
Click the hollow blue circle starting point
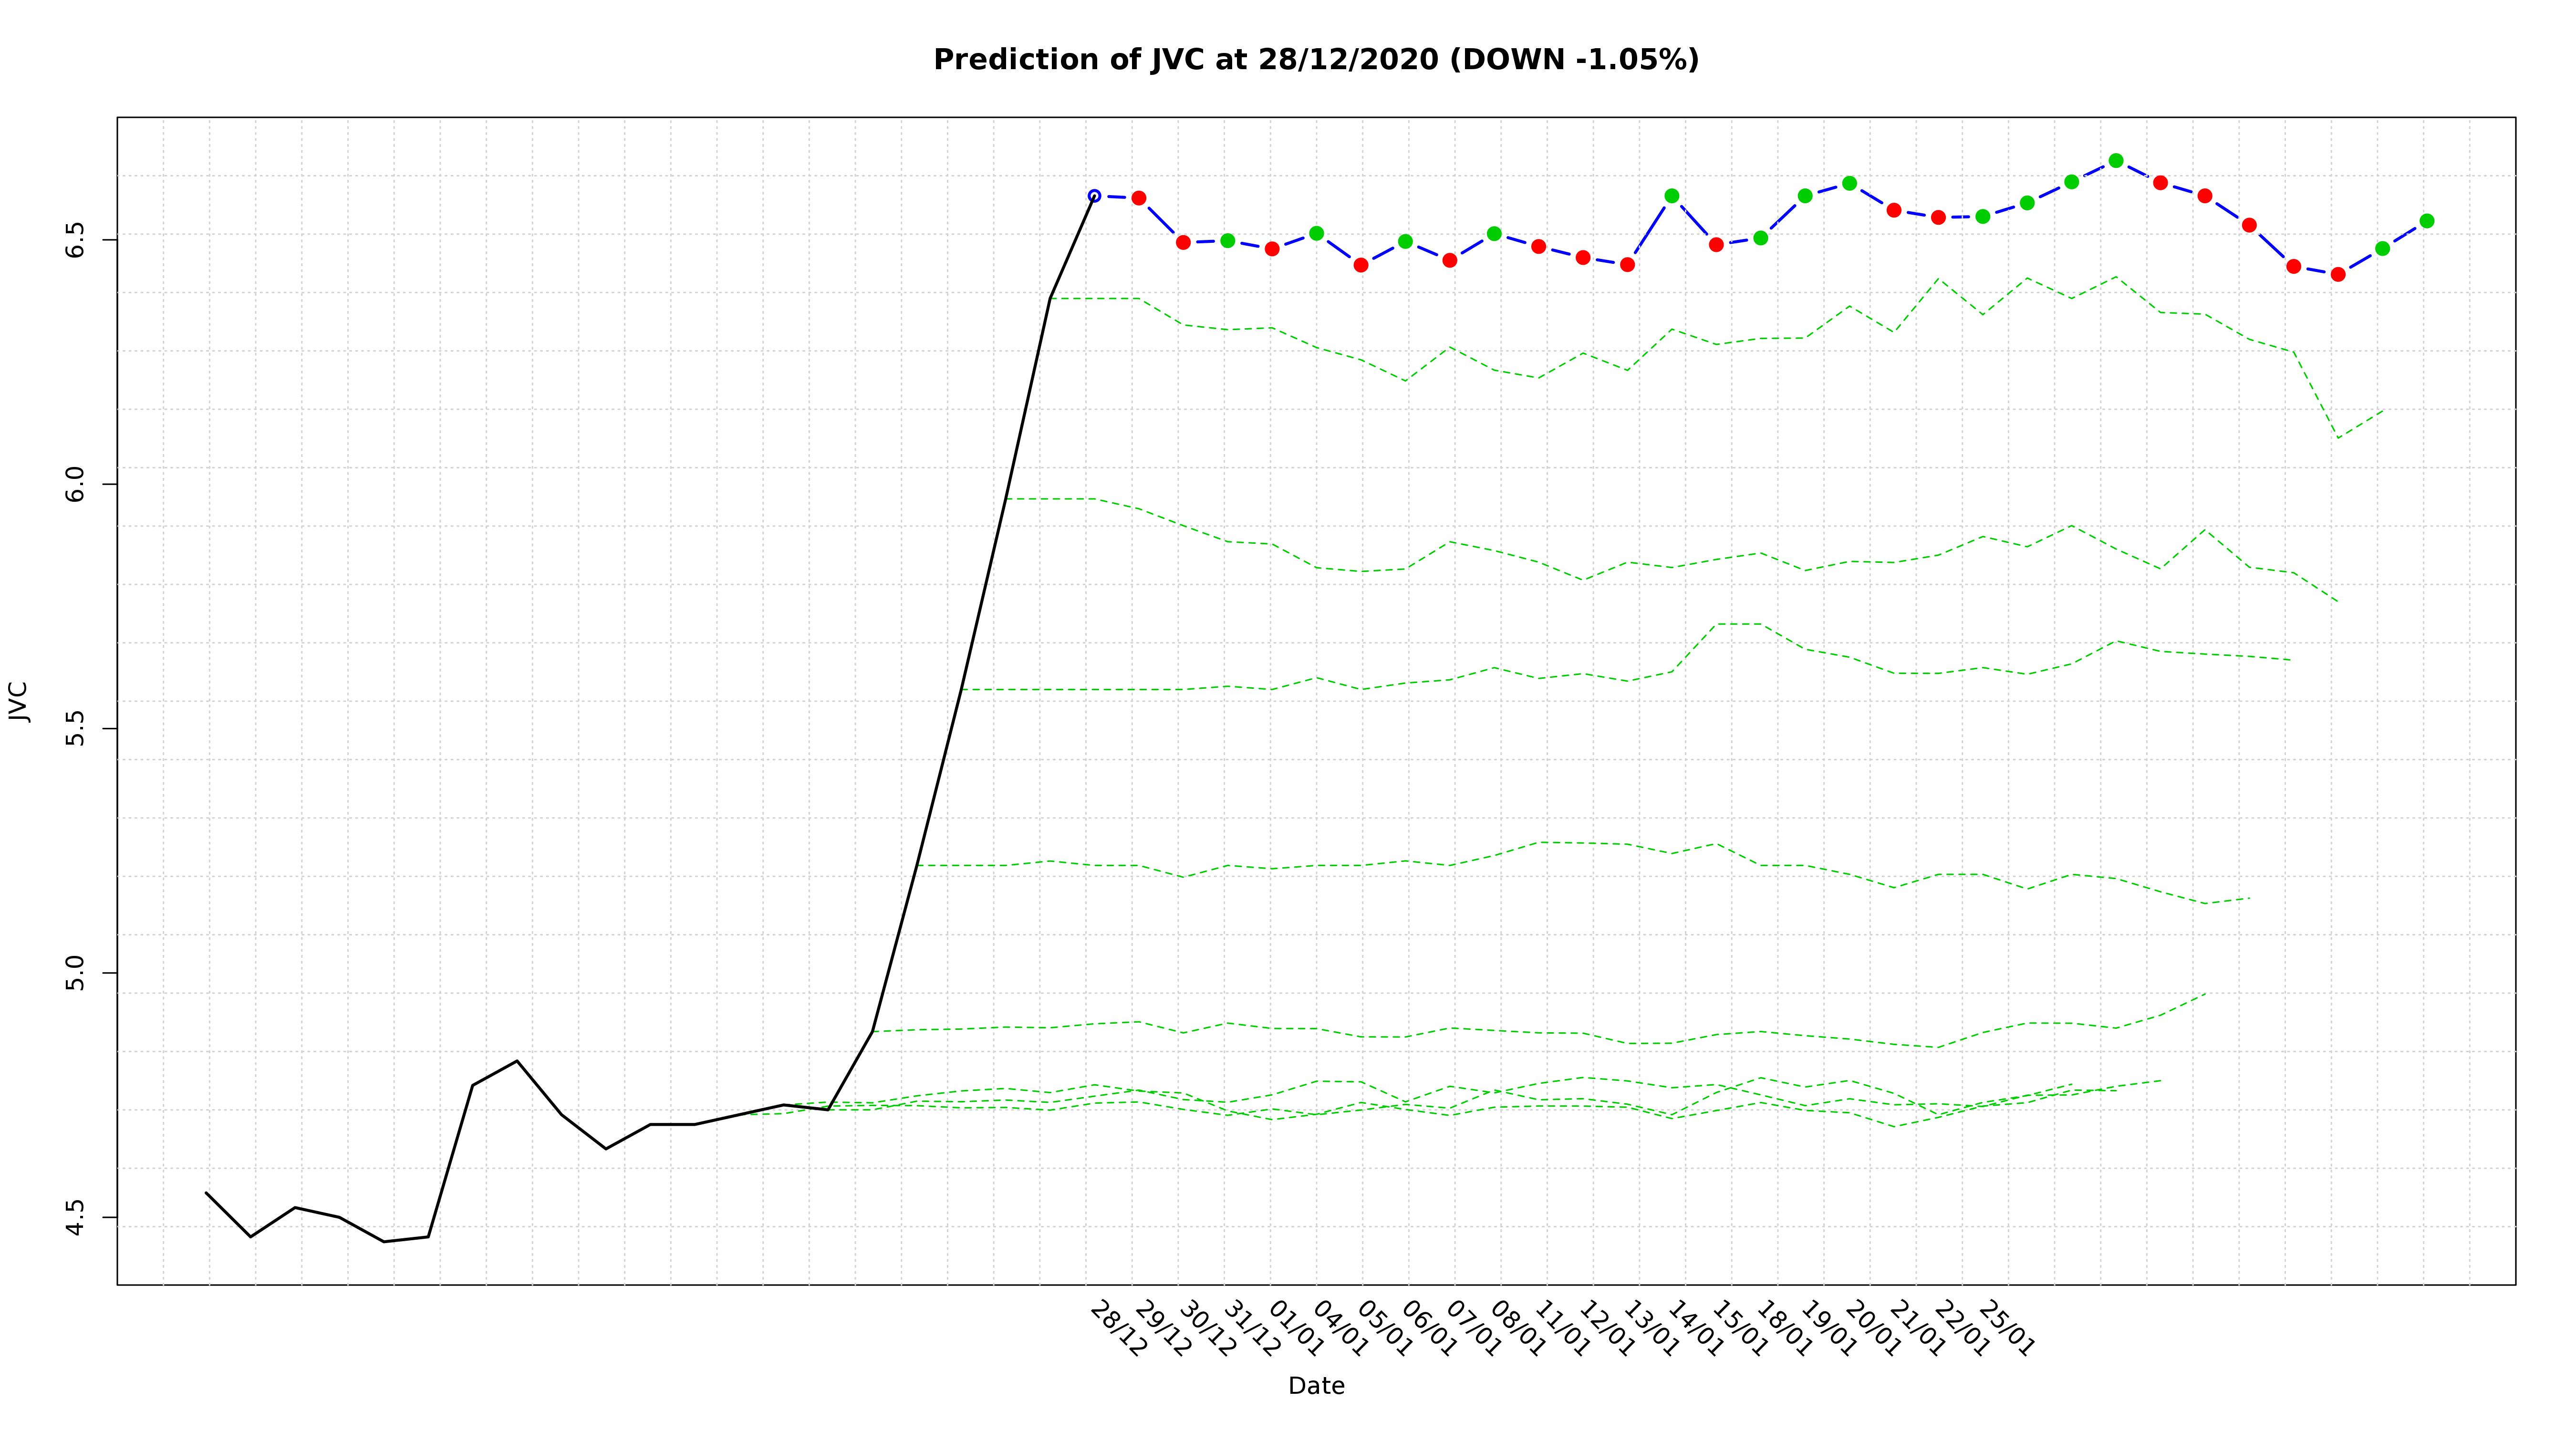1094,196
